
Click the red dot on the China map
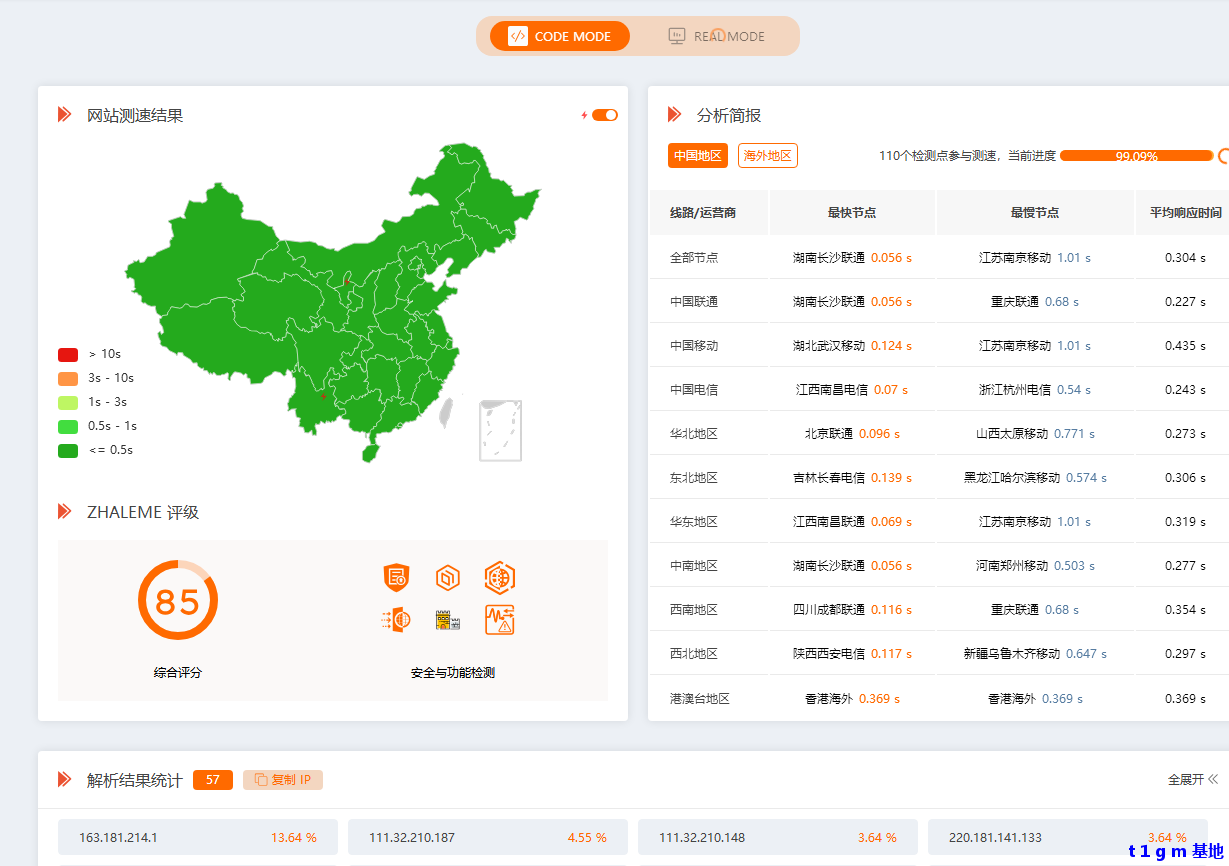[347, 282]
